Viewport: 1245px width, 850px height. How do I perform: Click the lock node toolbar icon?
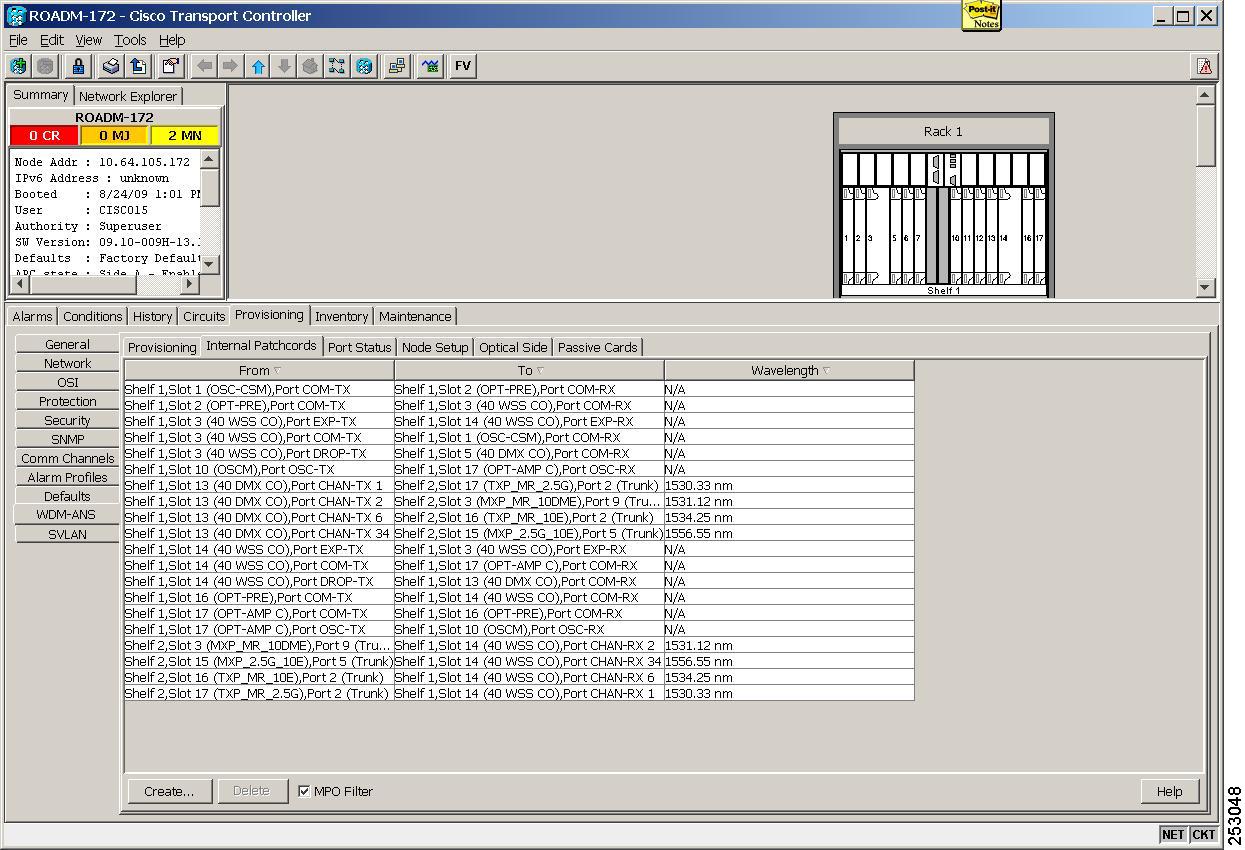tap(78, 66)
